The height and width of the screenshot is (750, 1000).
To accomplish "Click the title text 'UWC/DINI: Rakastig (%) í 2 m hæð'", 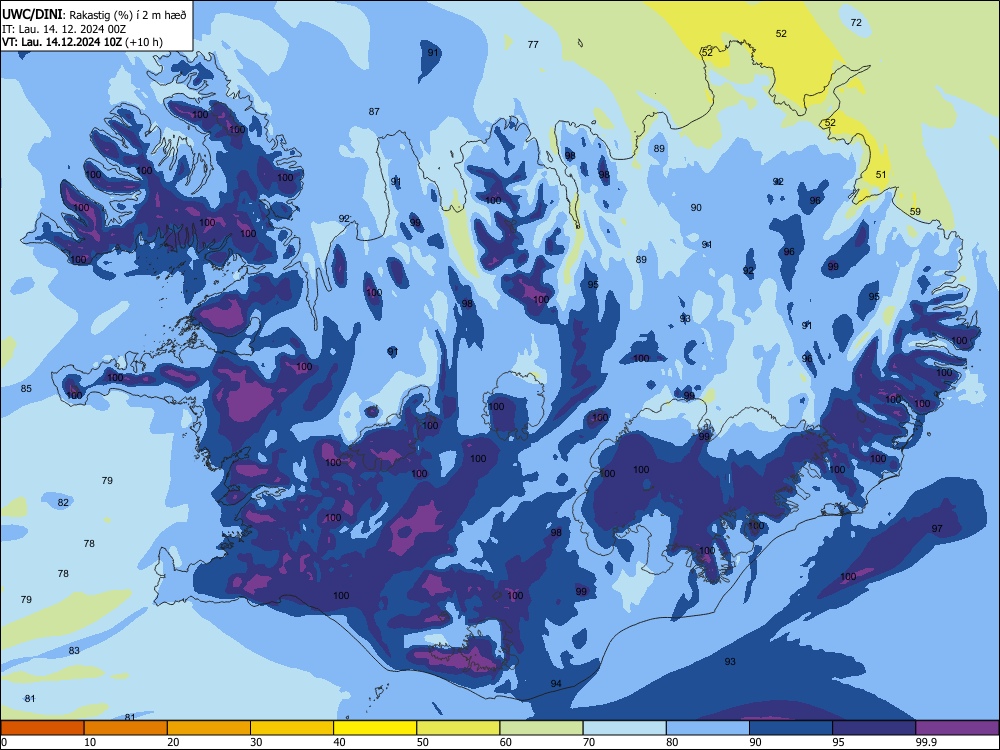I will pyautogui.click(x=94, y=15).
